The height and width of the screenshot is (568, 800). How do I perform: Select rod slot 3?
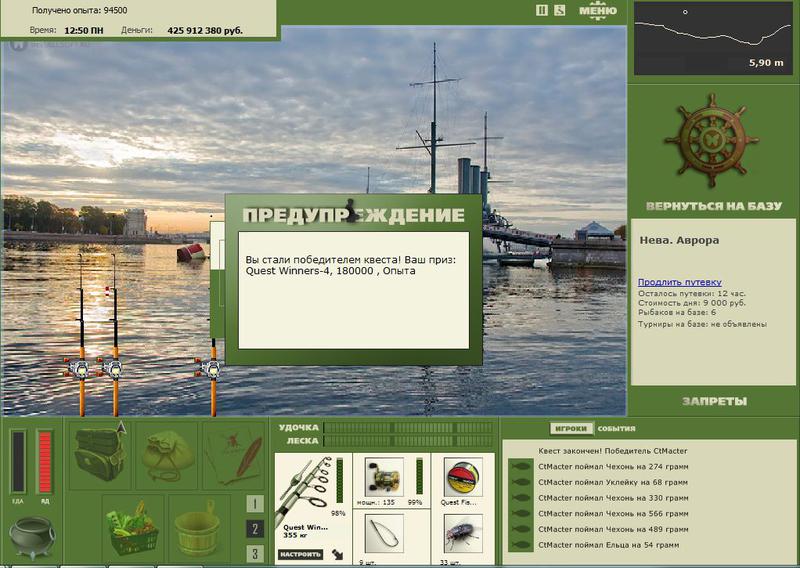[255, 553]
